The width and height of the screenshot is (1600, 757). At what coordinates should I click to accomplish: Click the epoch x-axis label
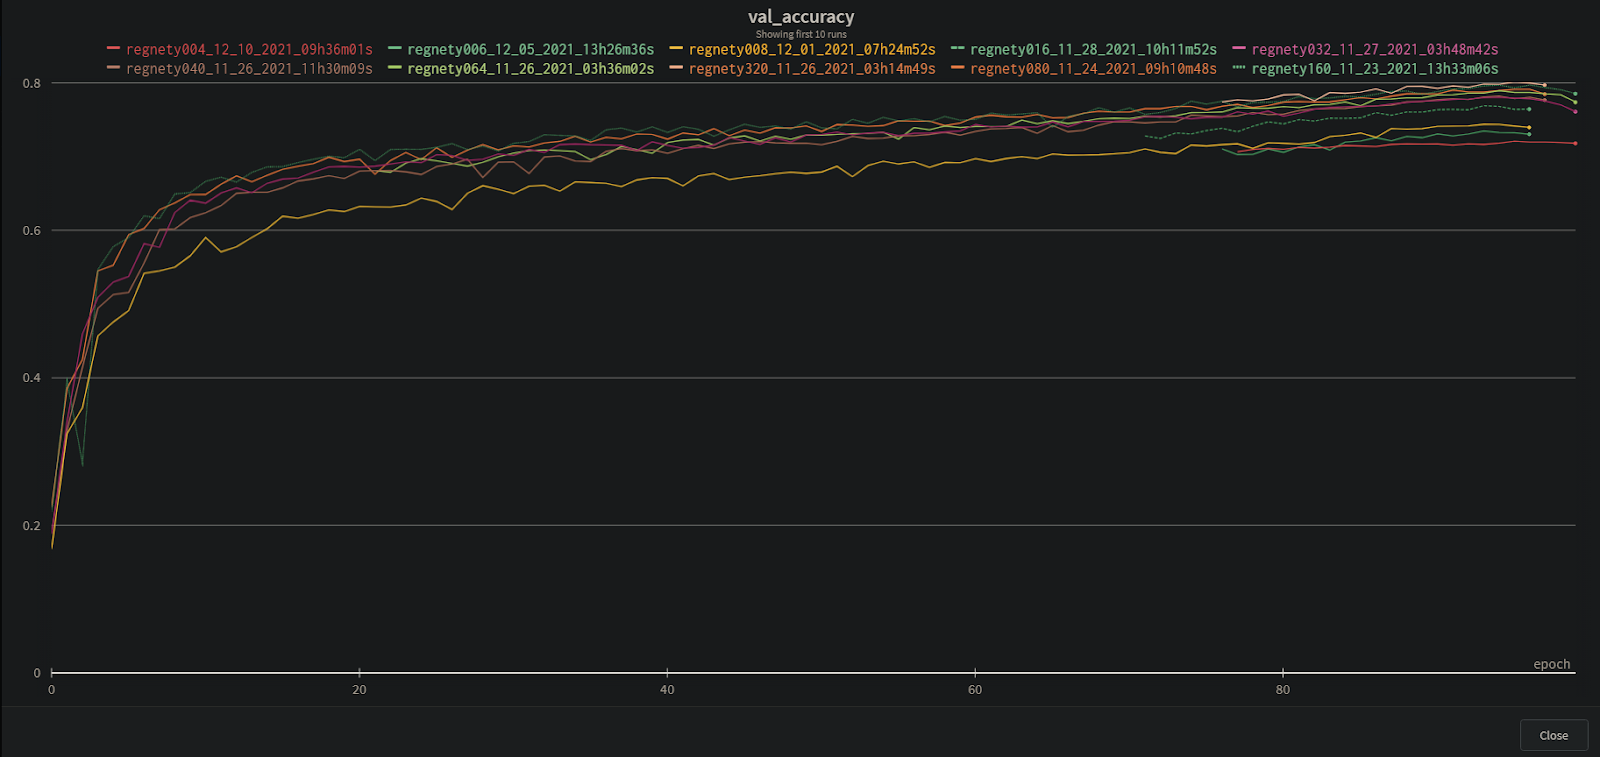(x=1551, y=664)
